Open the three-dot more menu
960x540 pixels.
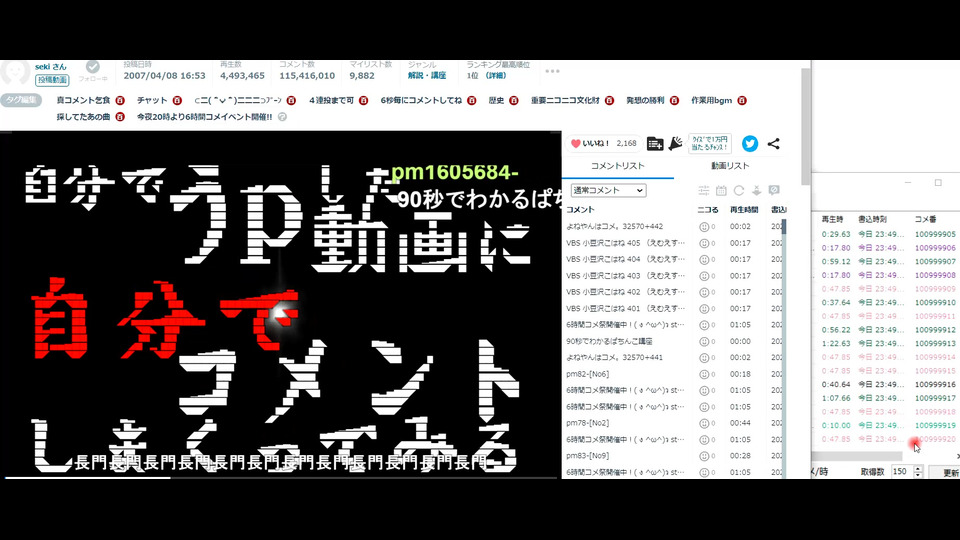pyautogui.click(x=552, y=71)
